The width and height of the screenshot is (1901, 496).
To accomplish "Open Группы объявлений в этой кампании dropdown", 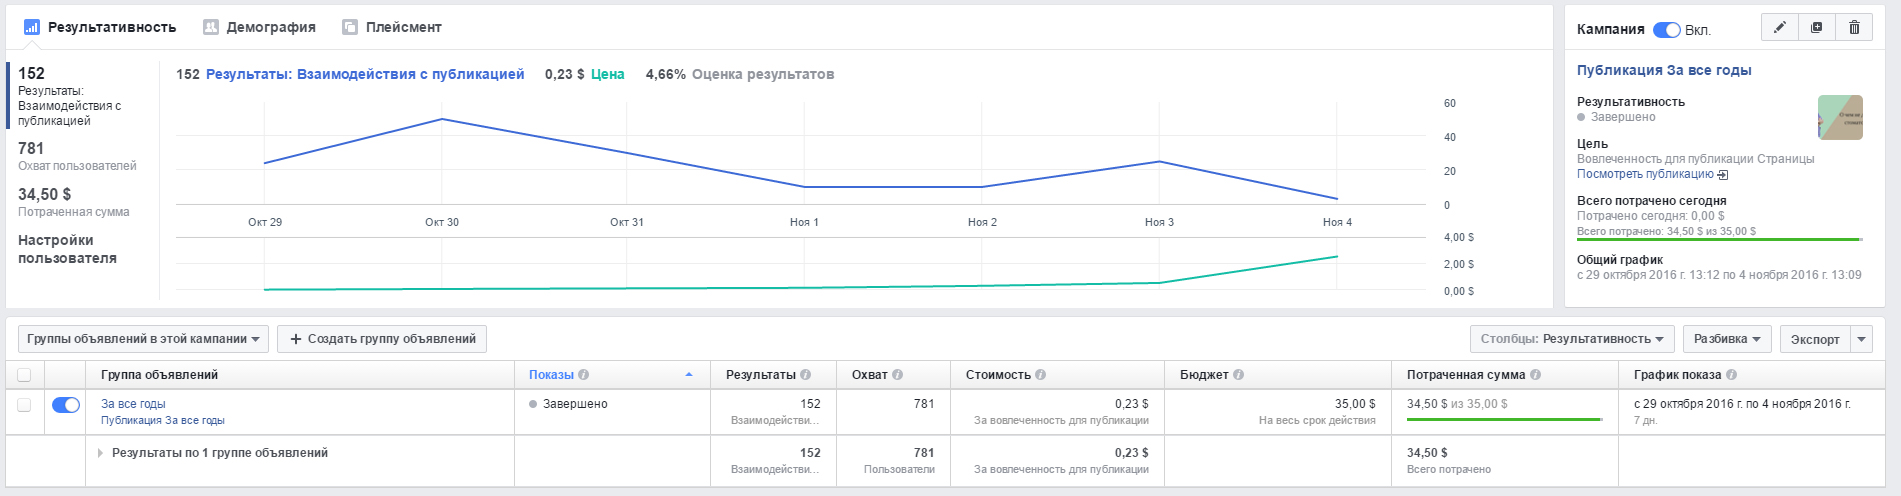I will tap(143, 339).
